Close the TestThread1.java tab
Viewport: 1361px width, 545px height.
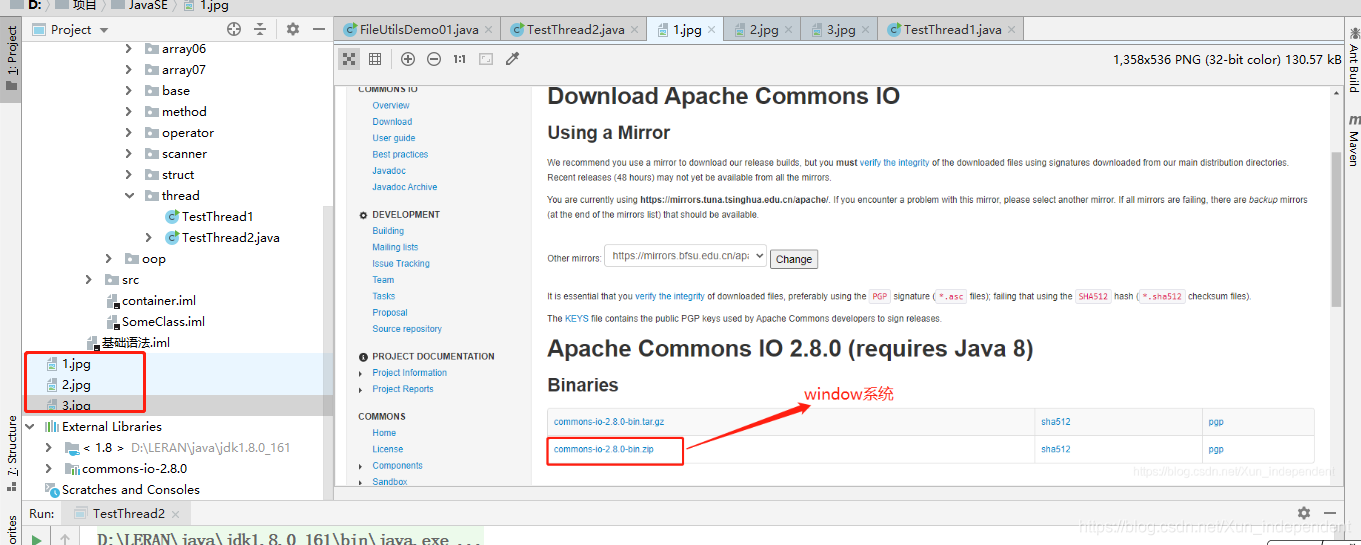1011,30
